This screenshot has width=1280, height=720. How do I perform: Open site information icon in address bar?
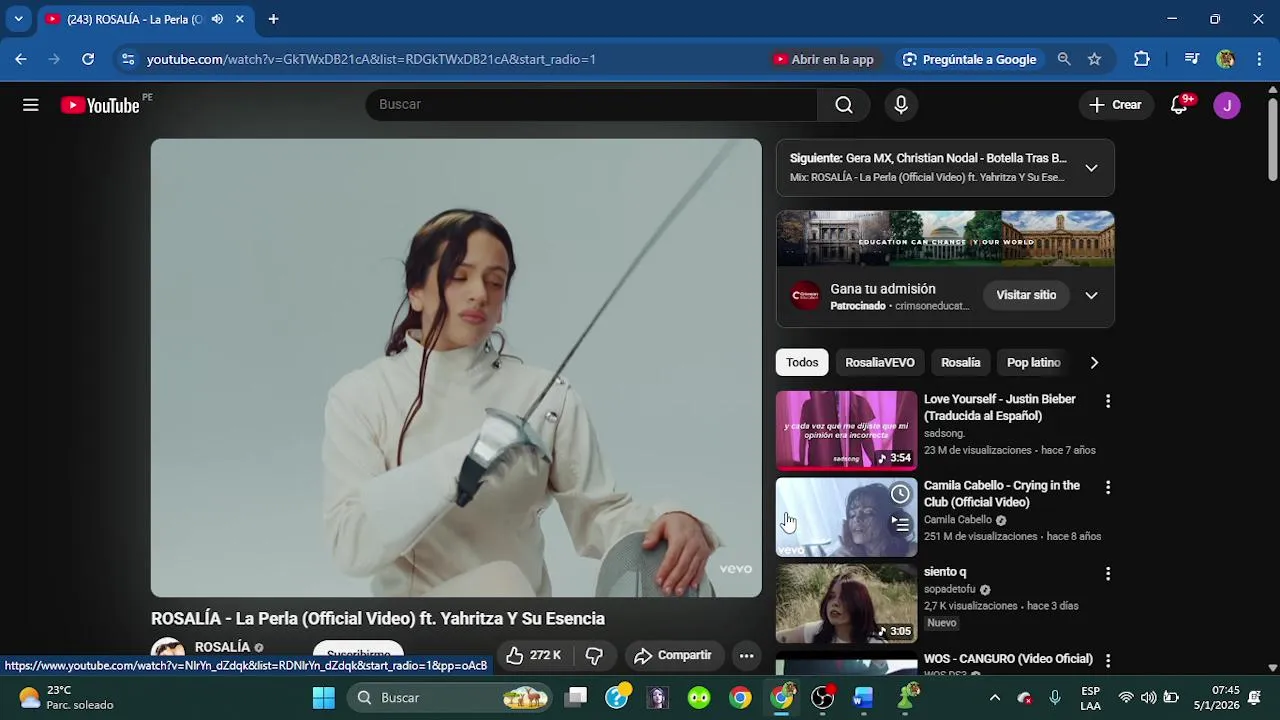click(x=128, y=59)
